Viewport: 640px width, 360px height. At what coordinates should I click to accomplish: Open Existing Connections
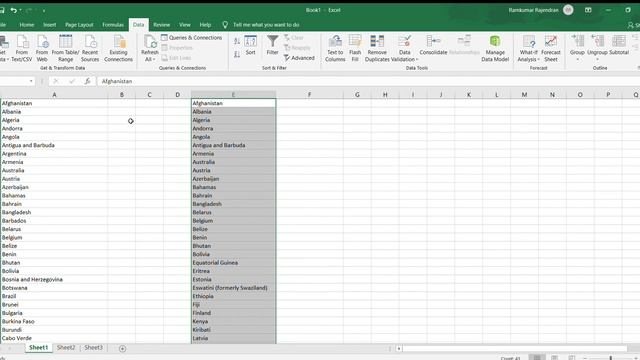(118, 48)
